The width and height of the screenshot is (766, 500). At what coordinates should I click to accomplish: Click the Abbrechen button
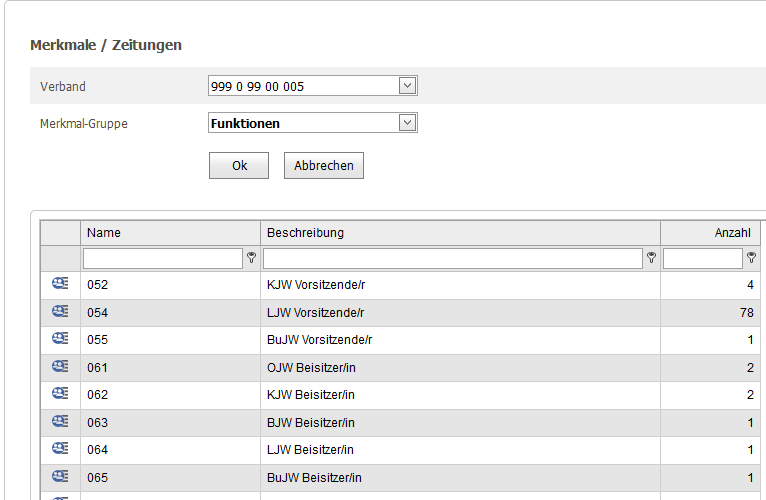point(324,165)
